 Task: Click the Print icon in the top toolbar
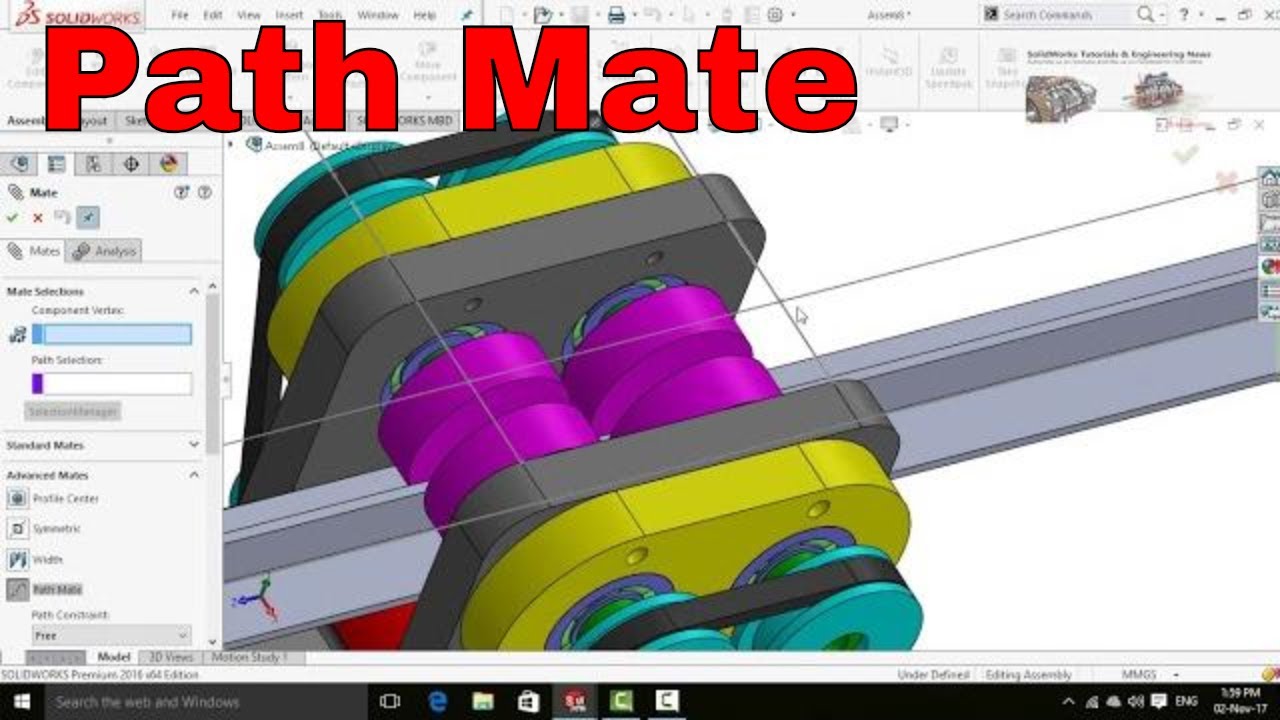pyautogui.click(x=617, y=15)
